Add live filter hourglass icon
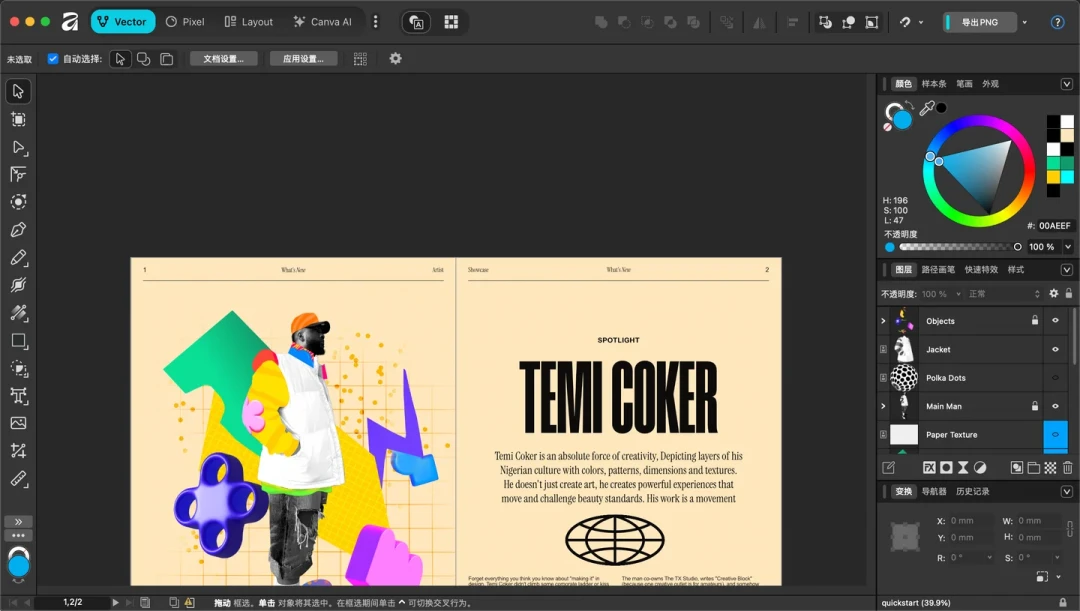 tap(963, 468)
